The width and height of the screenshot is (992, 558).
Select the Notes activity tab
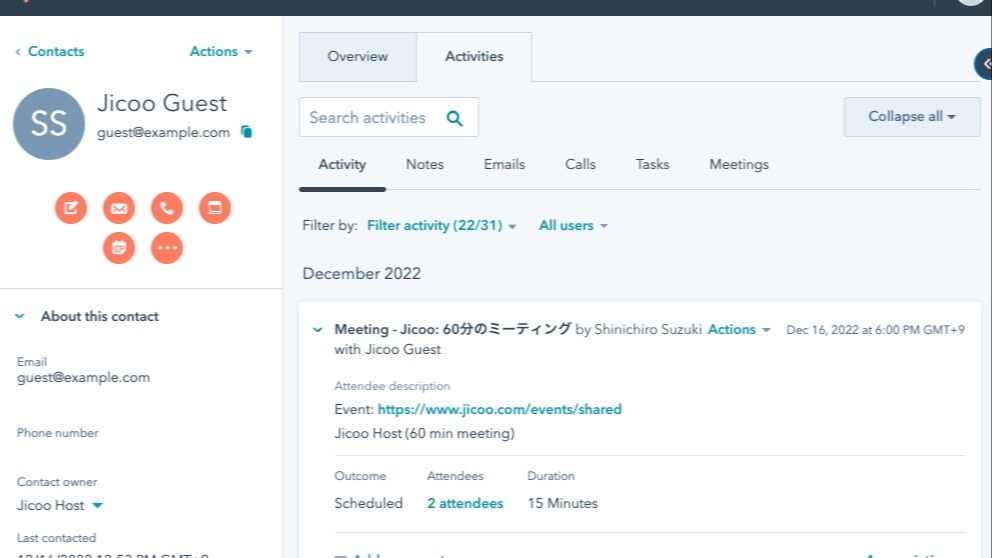424,165
